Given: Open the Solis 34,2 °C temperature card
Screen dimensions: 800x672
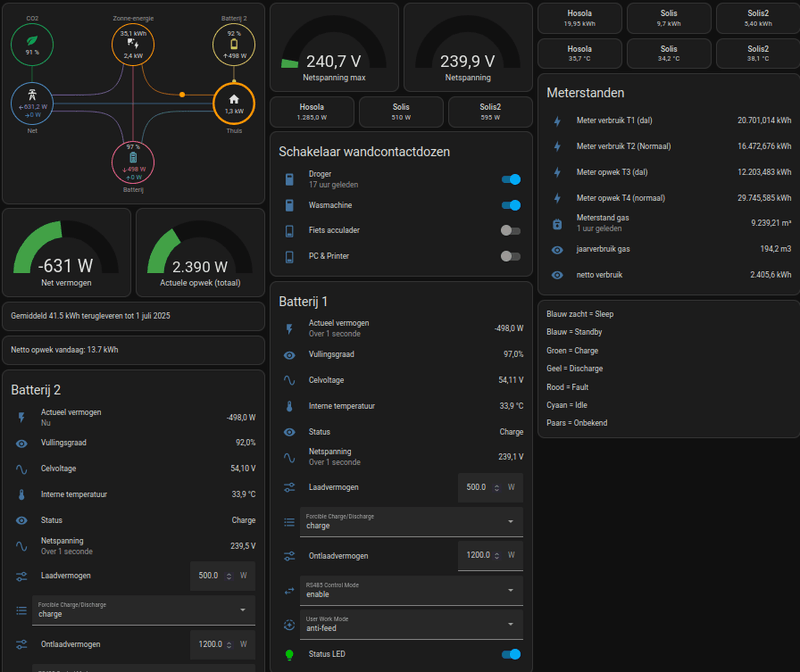Looking at the screenshot, I should point(669,54).
